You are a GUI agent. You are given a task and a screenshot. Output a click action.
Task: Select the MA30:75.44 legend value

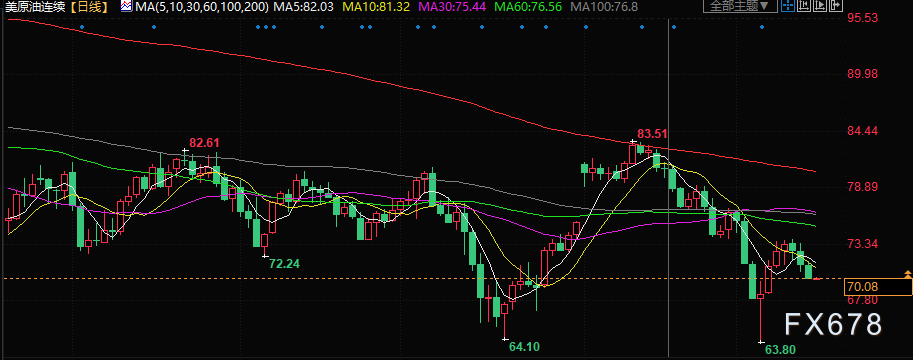[451, 7]
